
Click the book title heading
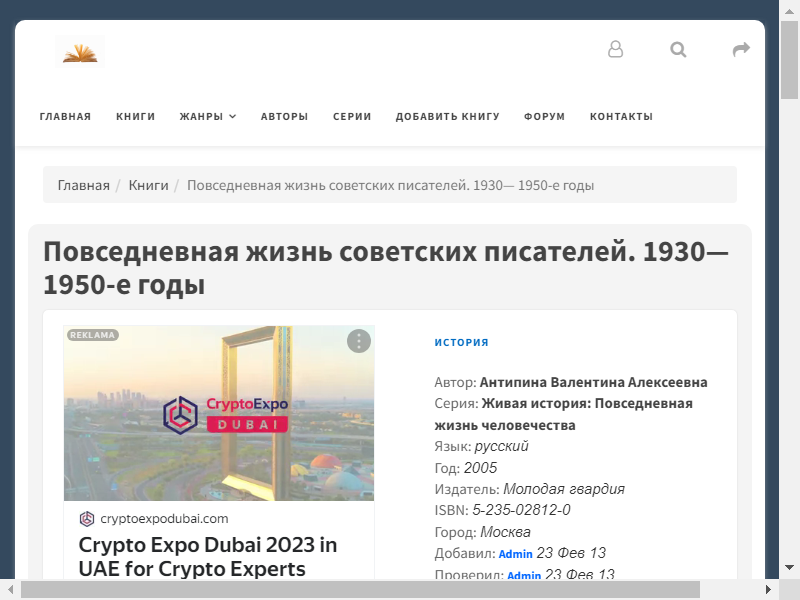386,268
